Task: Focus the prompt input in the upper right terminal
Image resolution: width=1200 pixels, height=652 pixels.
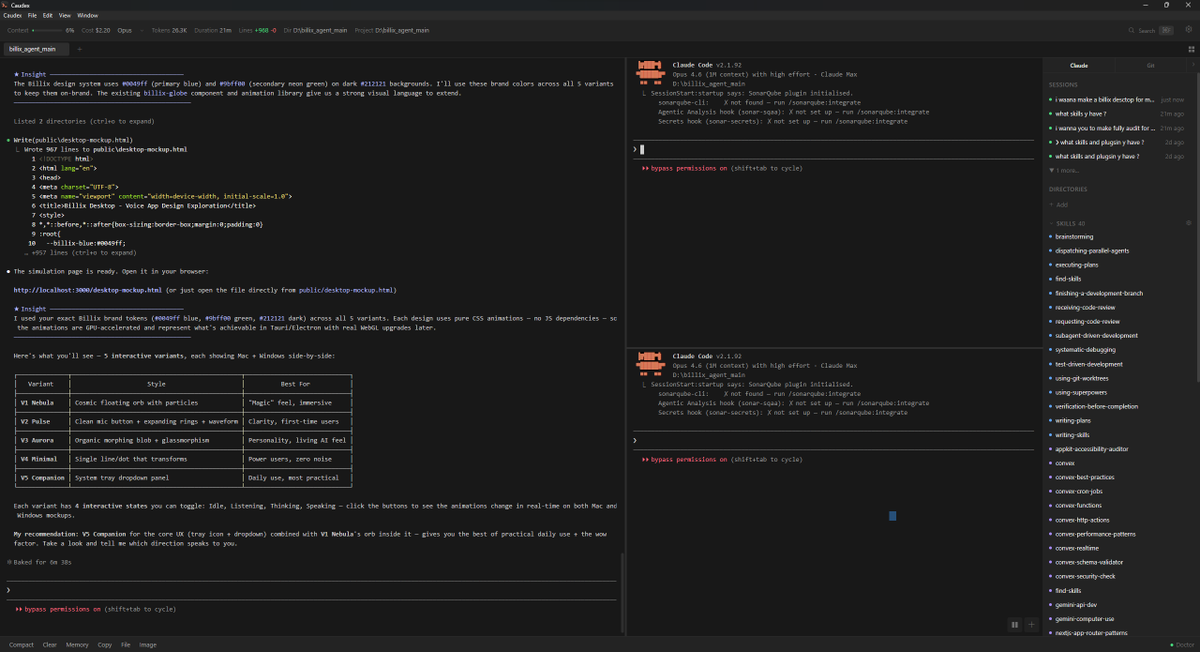Action: (x=835, y=149)
